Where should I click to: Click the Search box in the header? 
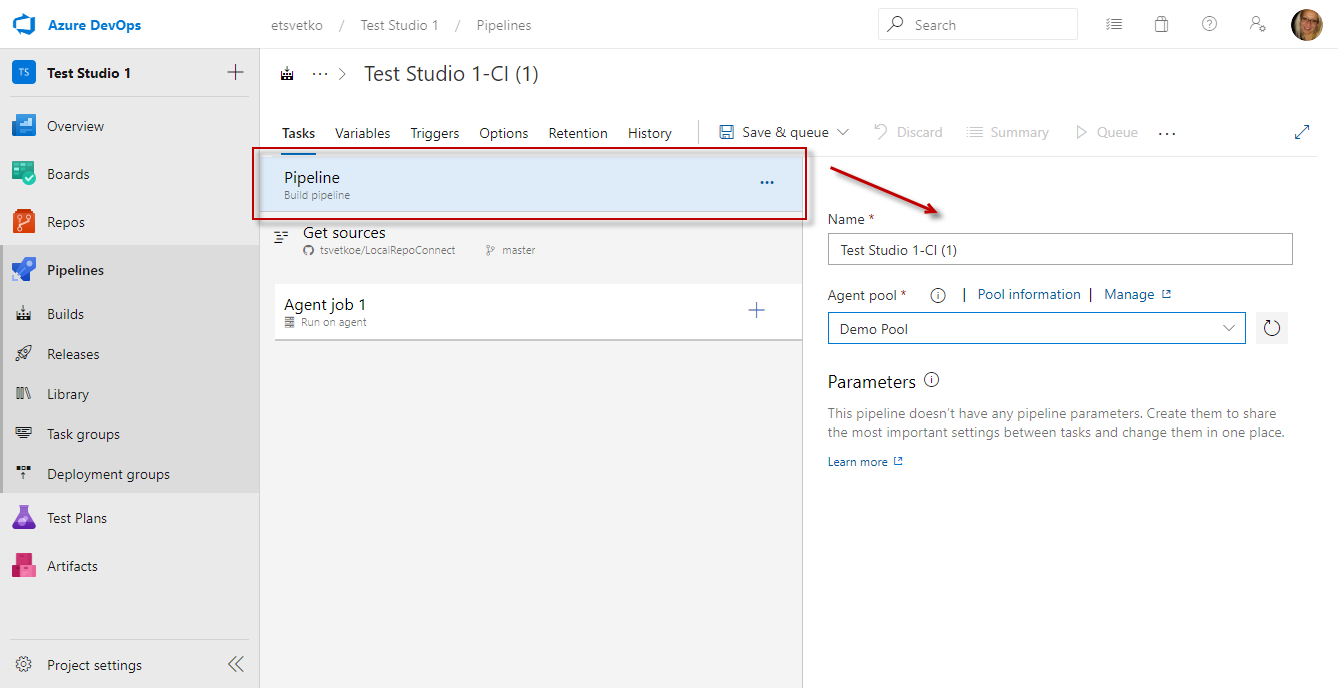[x=978, y=24]
